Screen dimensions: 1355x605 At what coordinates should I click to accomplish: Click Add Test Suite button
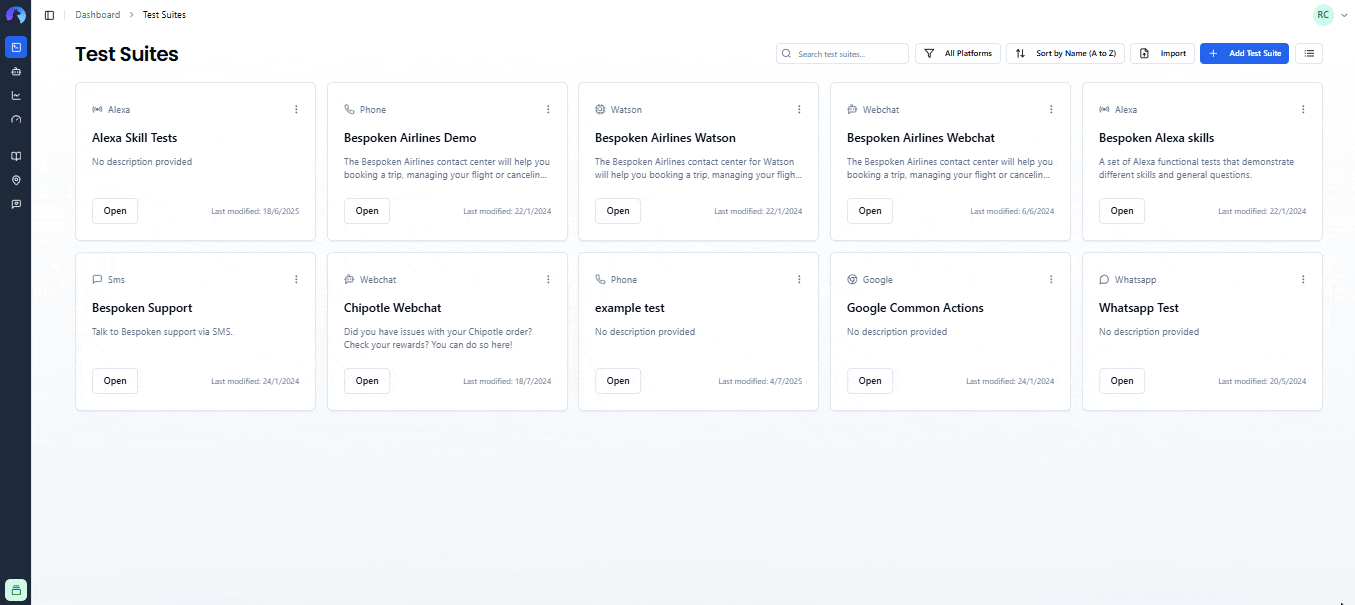1244,54
